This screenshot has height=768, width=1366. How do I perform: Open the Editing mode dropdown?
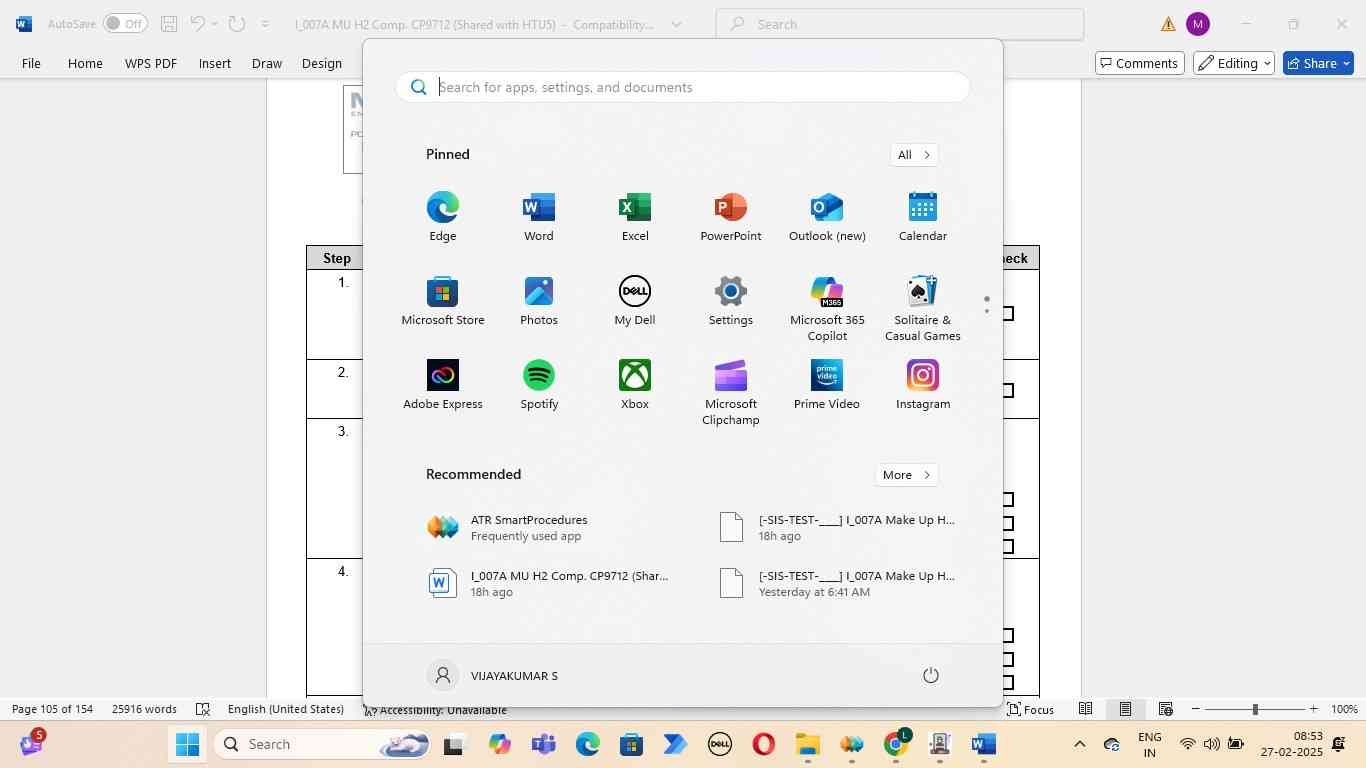click(x=1233, y=63)
